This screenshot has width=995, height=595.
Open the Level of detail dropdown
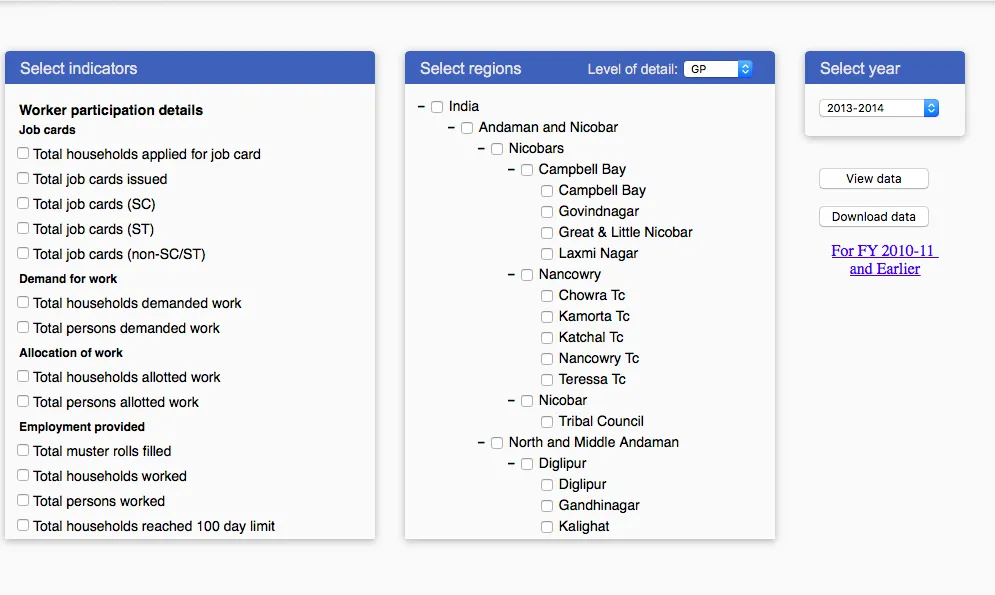[x=717, y=69]
